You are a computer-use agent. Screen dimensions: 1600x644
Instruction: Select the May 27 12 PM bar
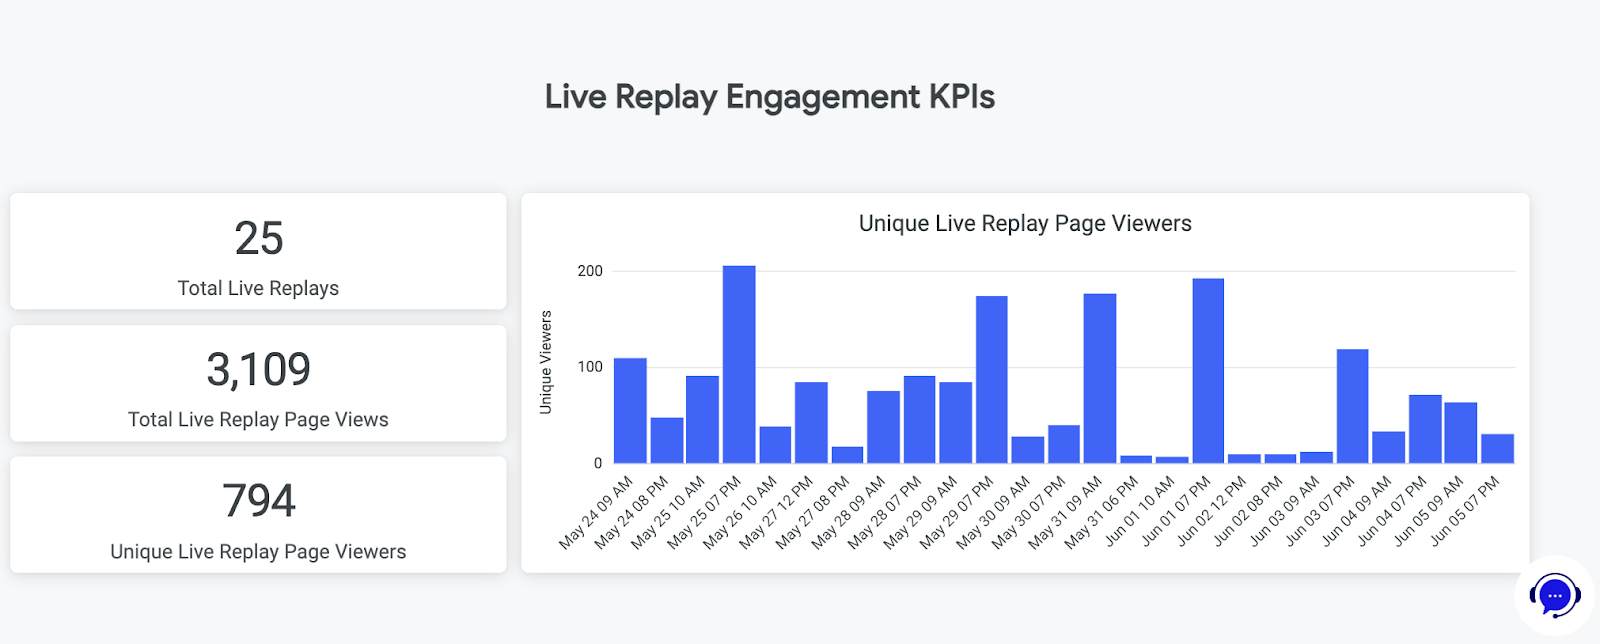811,423
